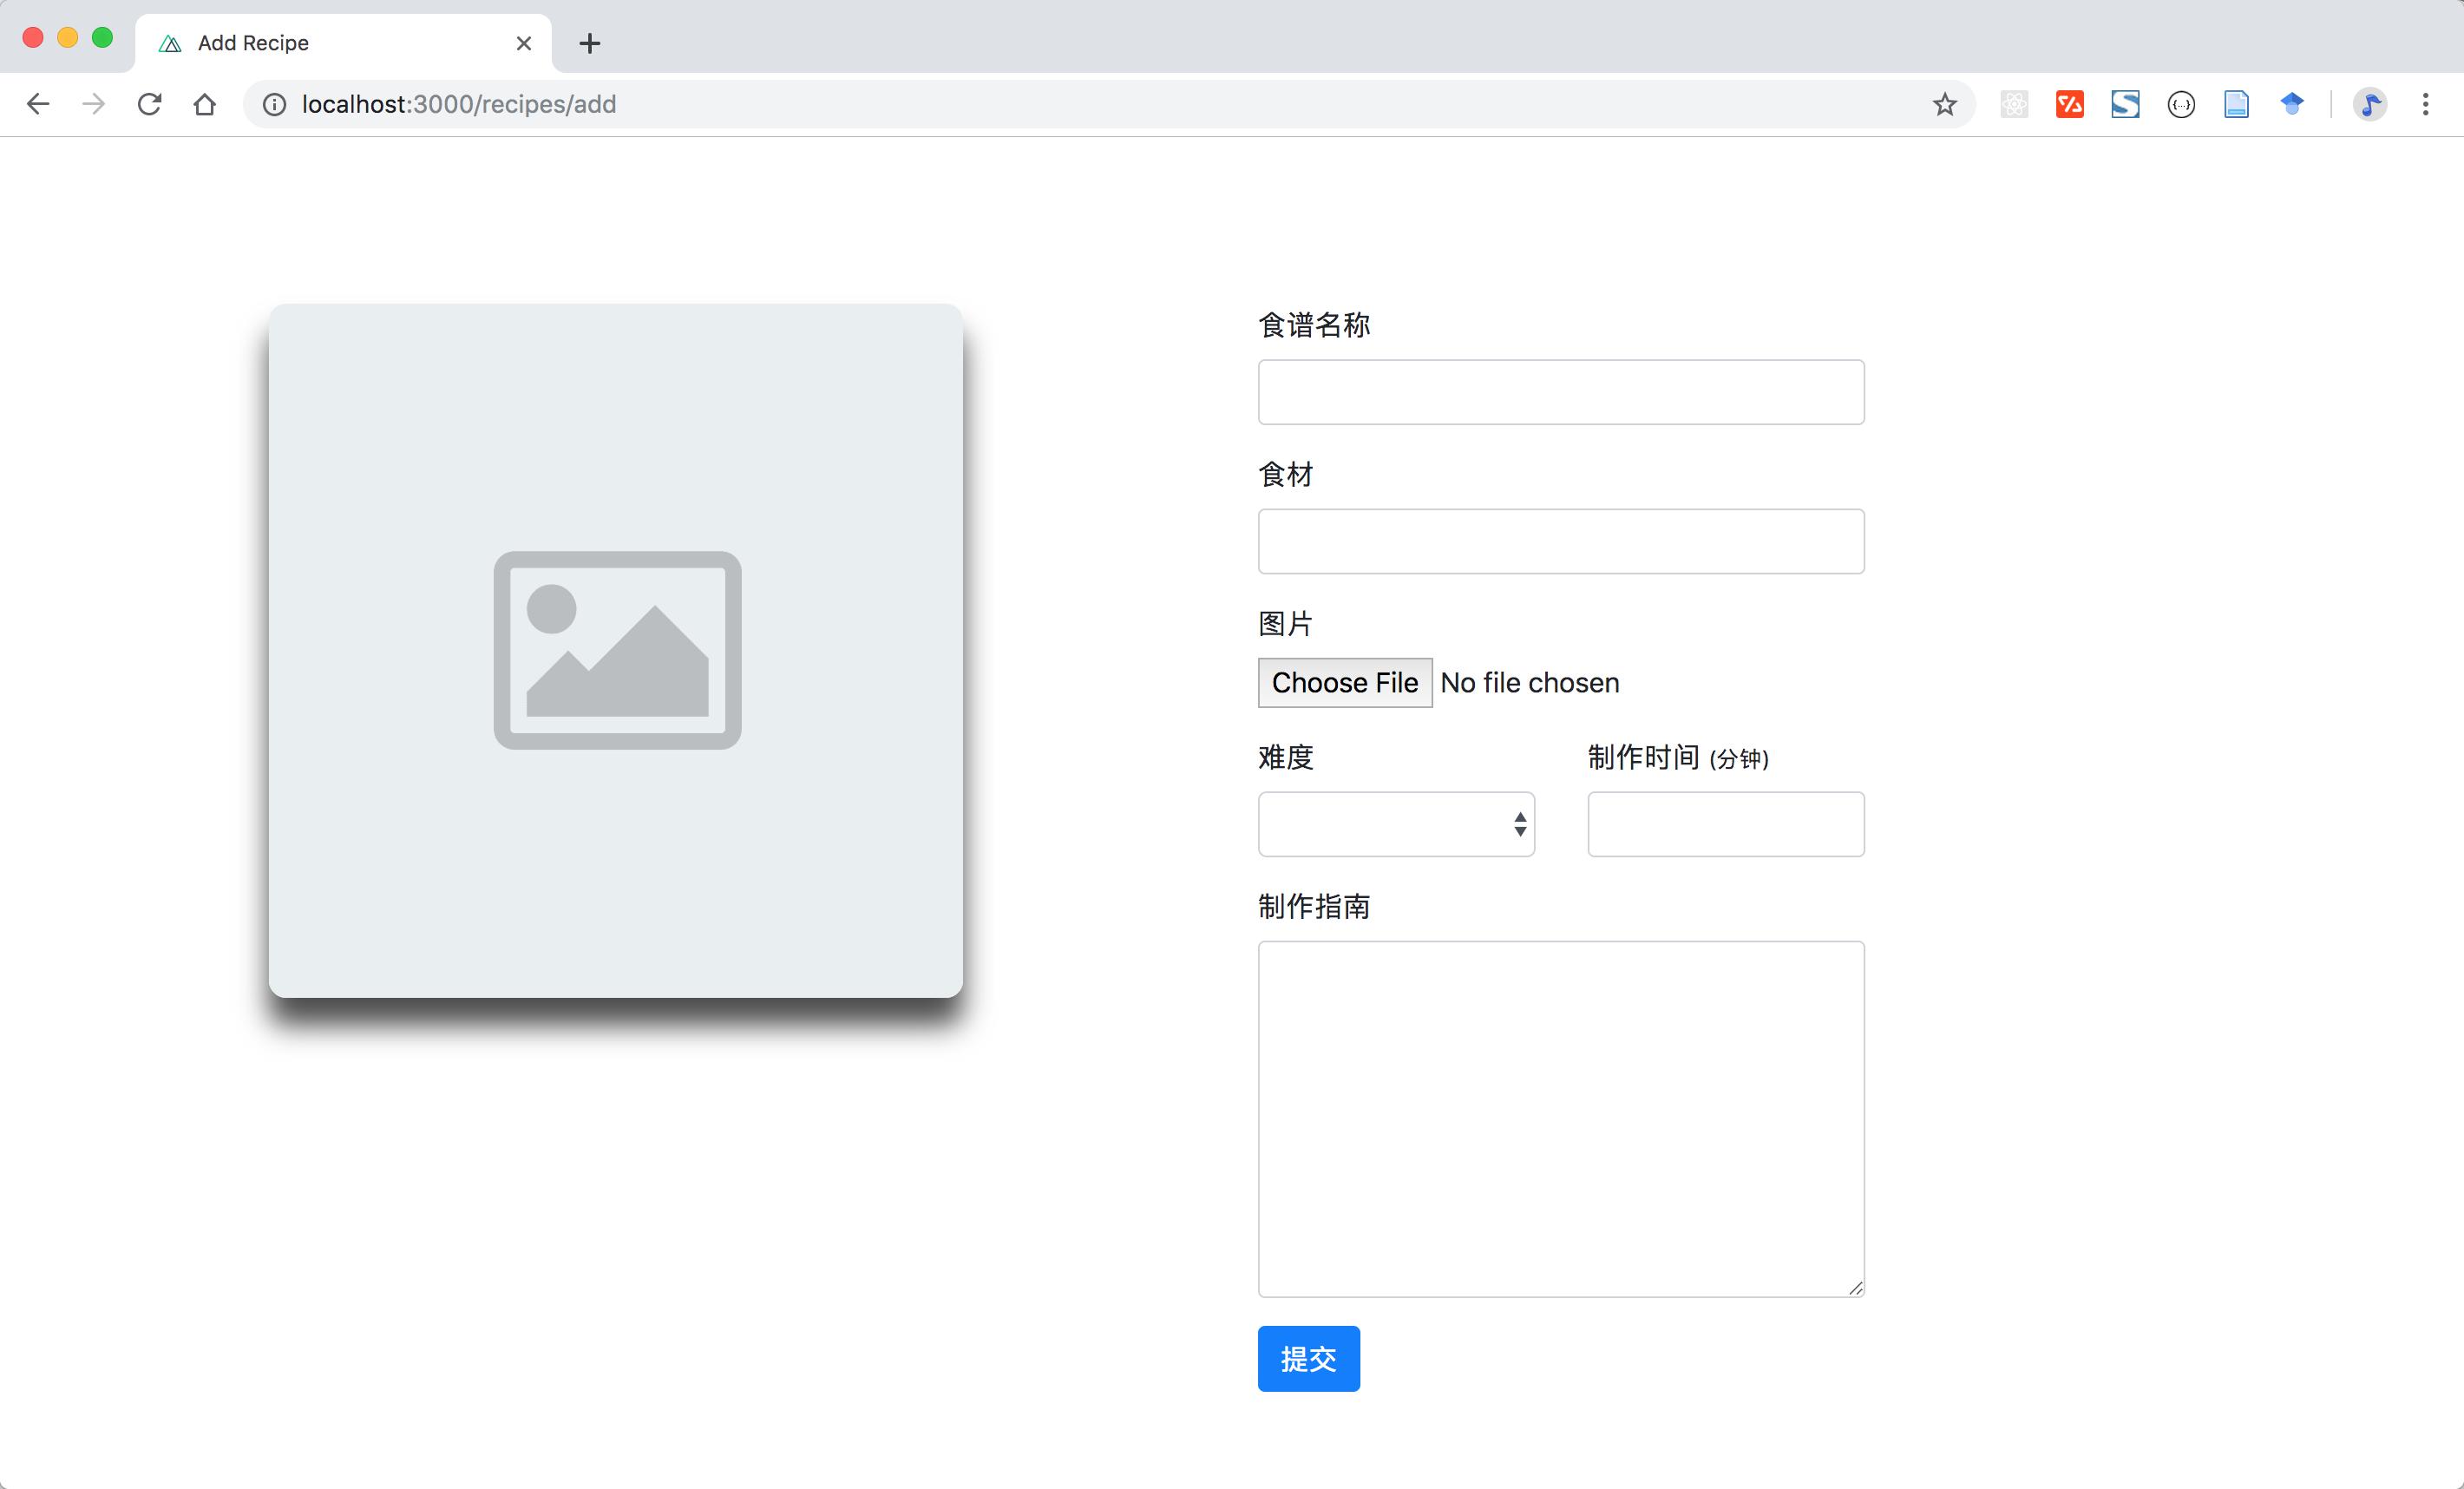Click into the 食材 ingredients field

tap(1560, 541)
